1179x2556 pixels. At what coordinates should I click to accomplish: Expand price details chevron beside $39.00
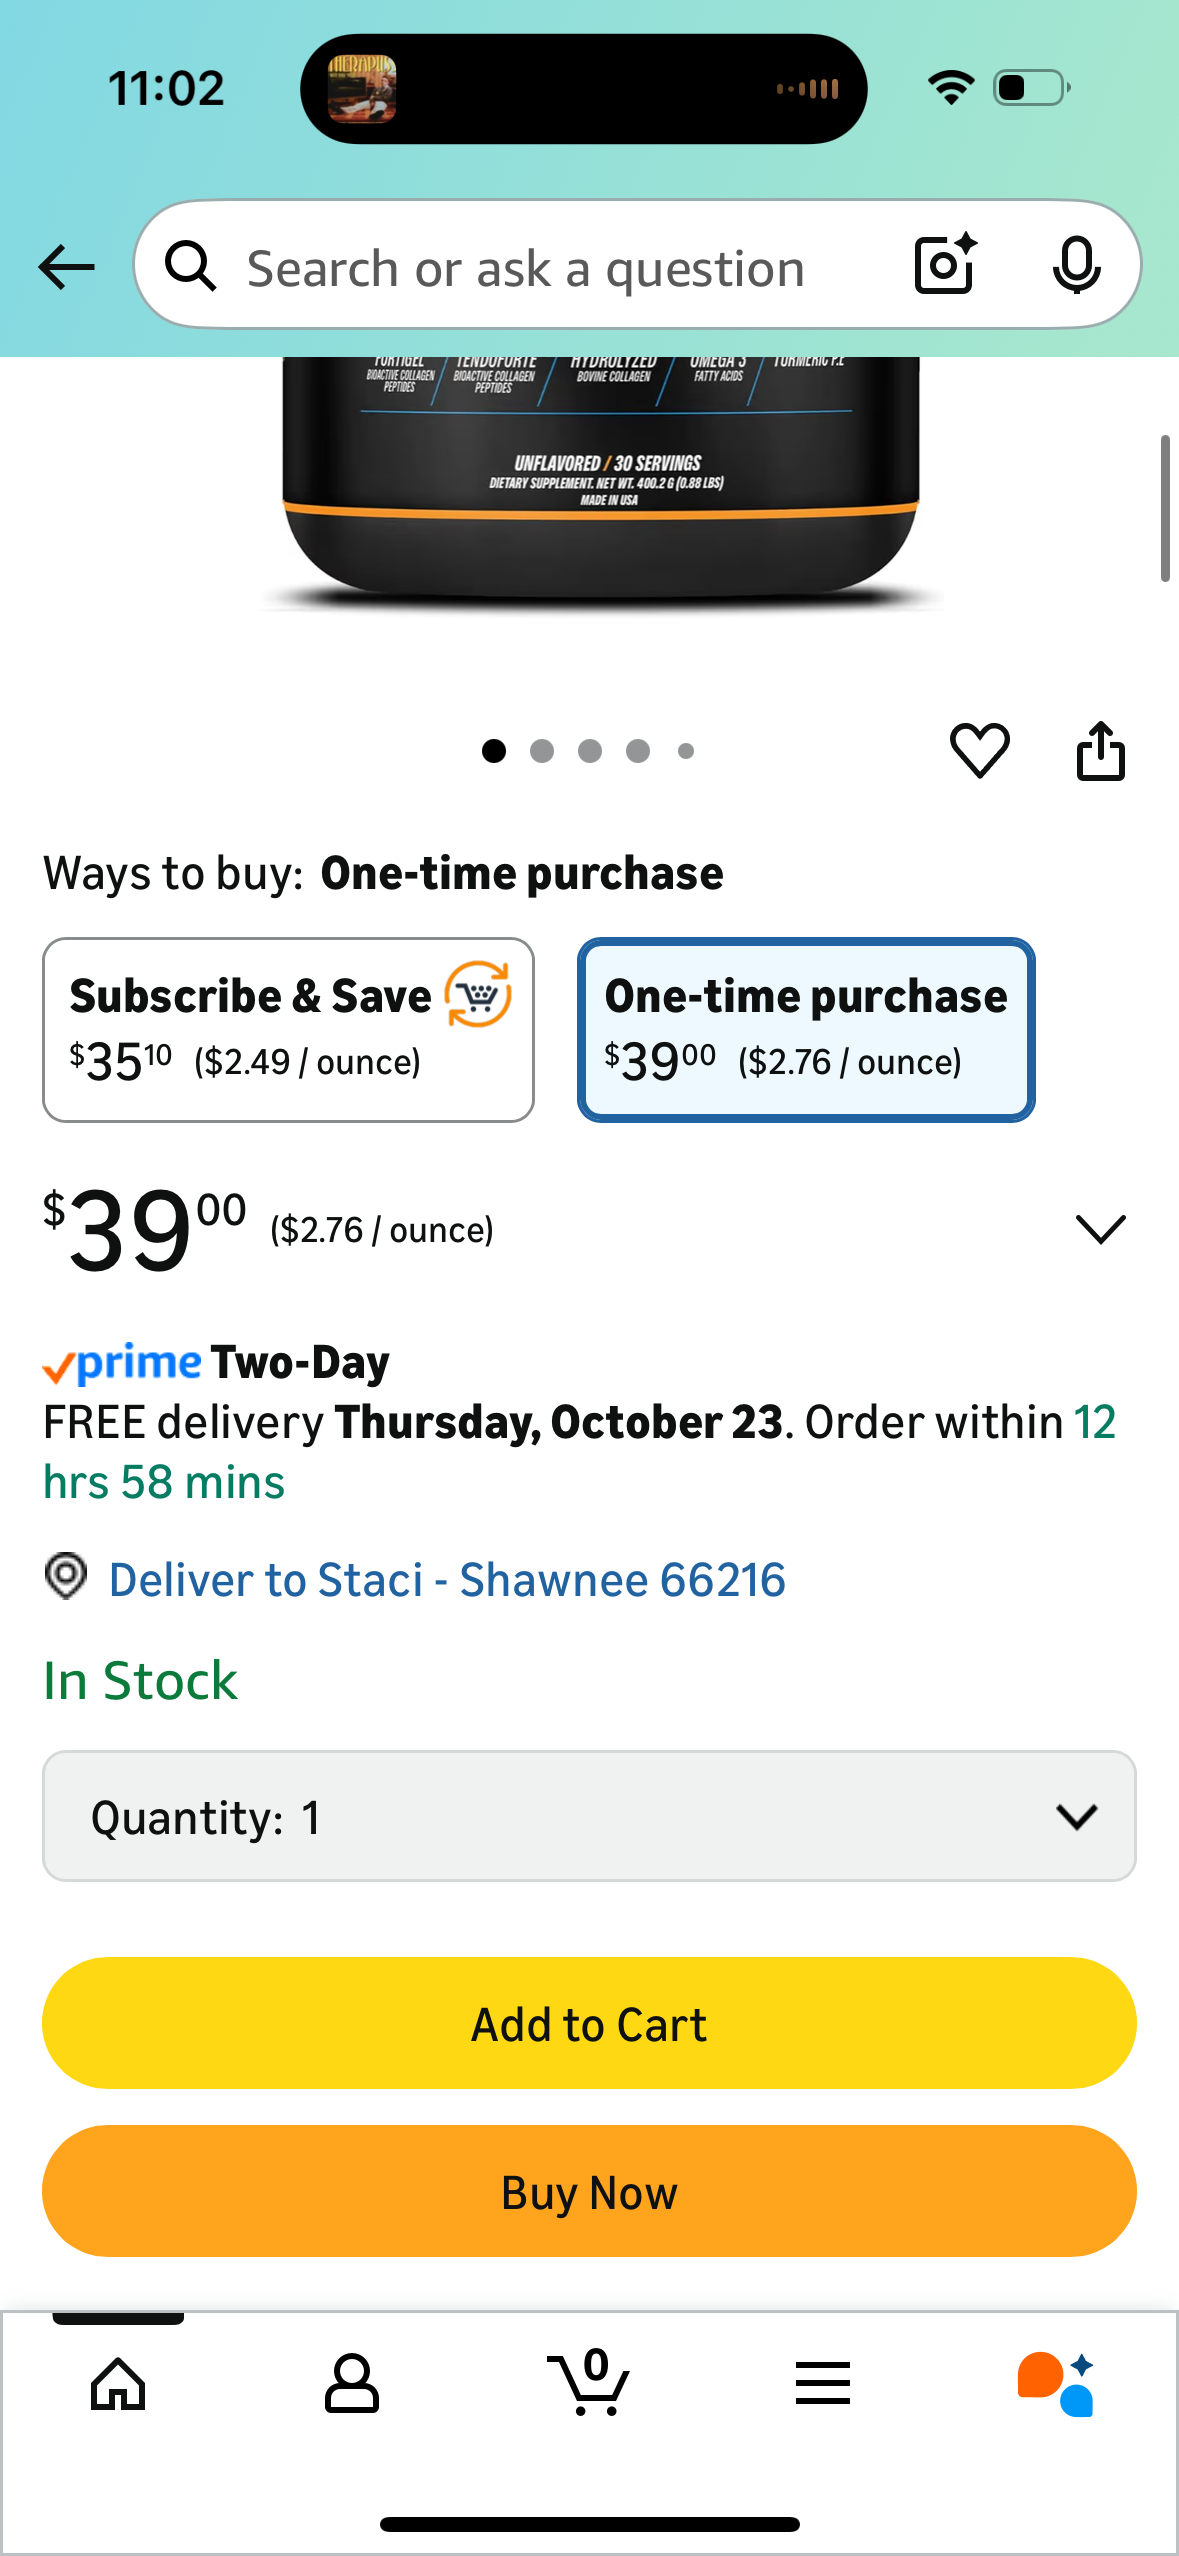click(1100, 1229)
